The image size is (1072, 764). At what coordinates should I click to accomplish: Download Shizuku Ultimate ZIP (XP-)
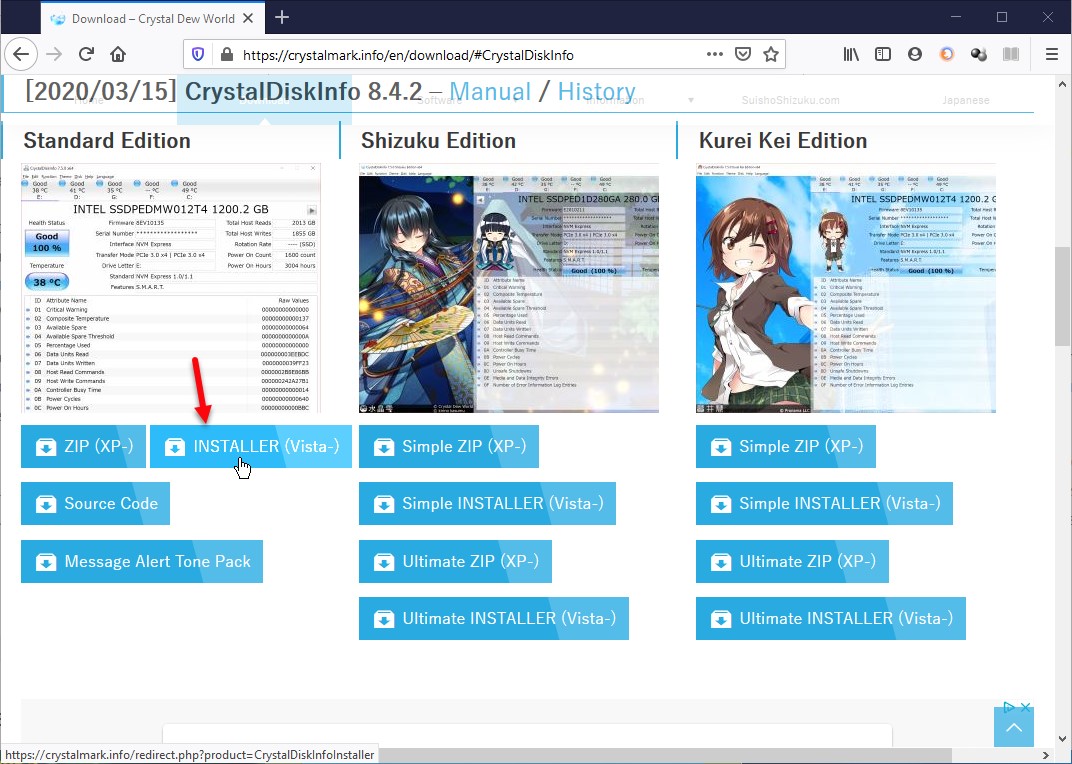(455, 562)
